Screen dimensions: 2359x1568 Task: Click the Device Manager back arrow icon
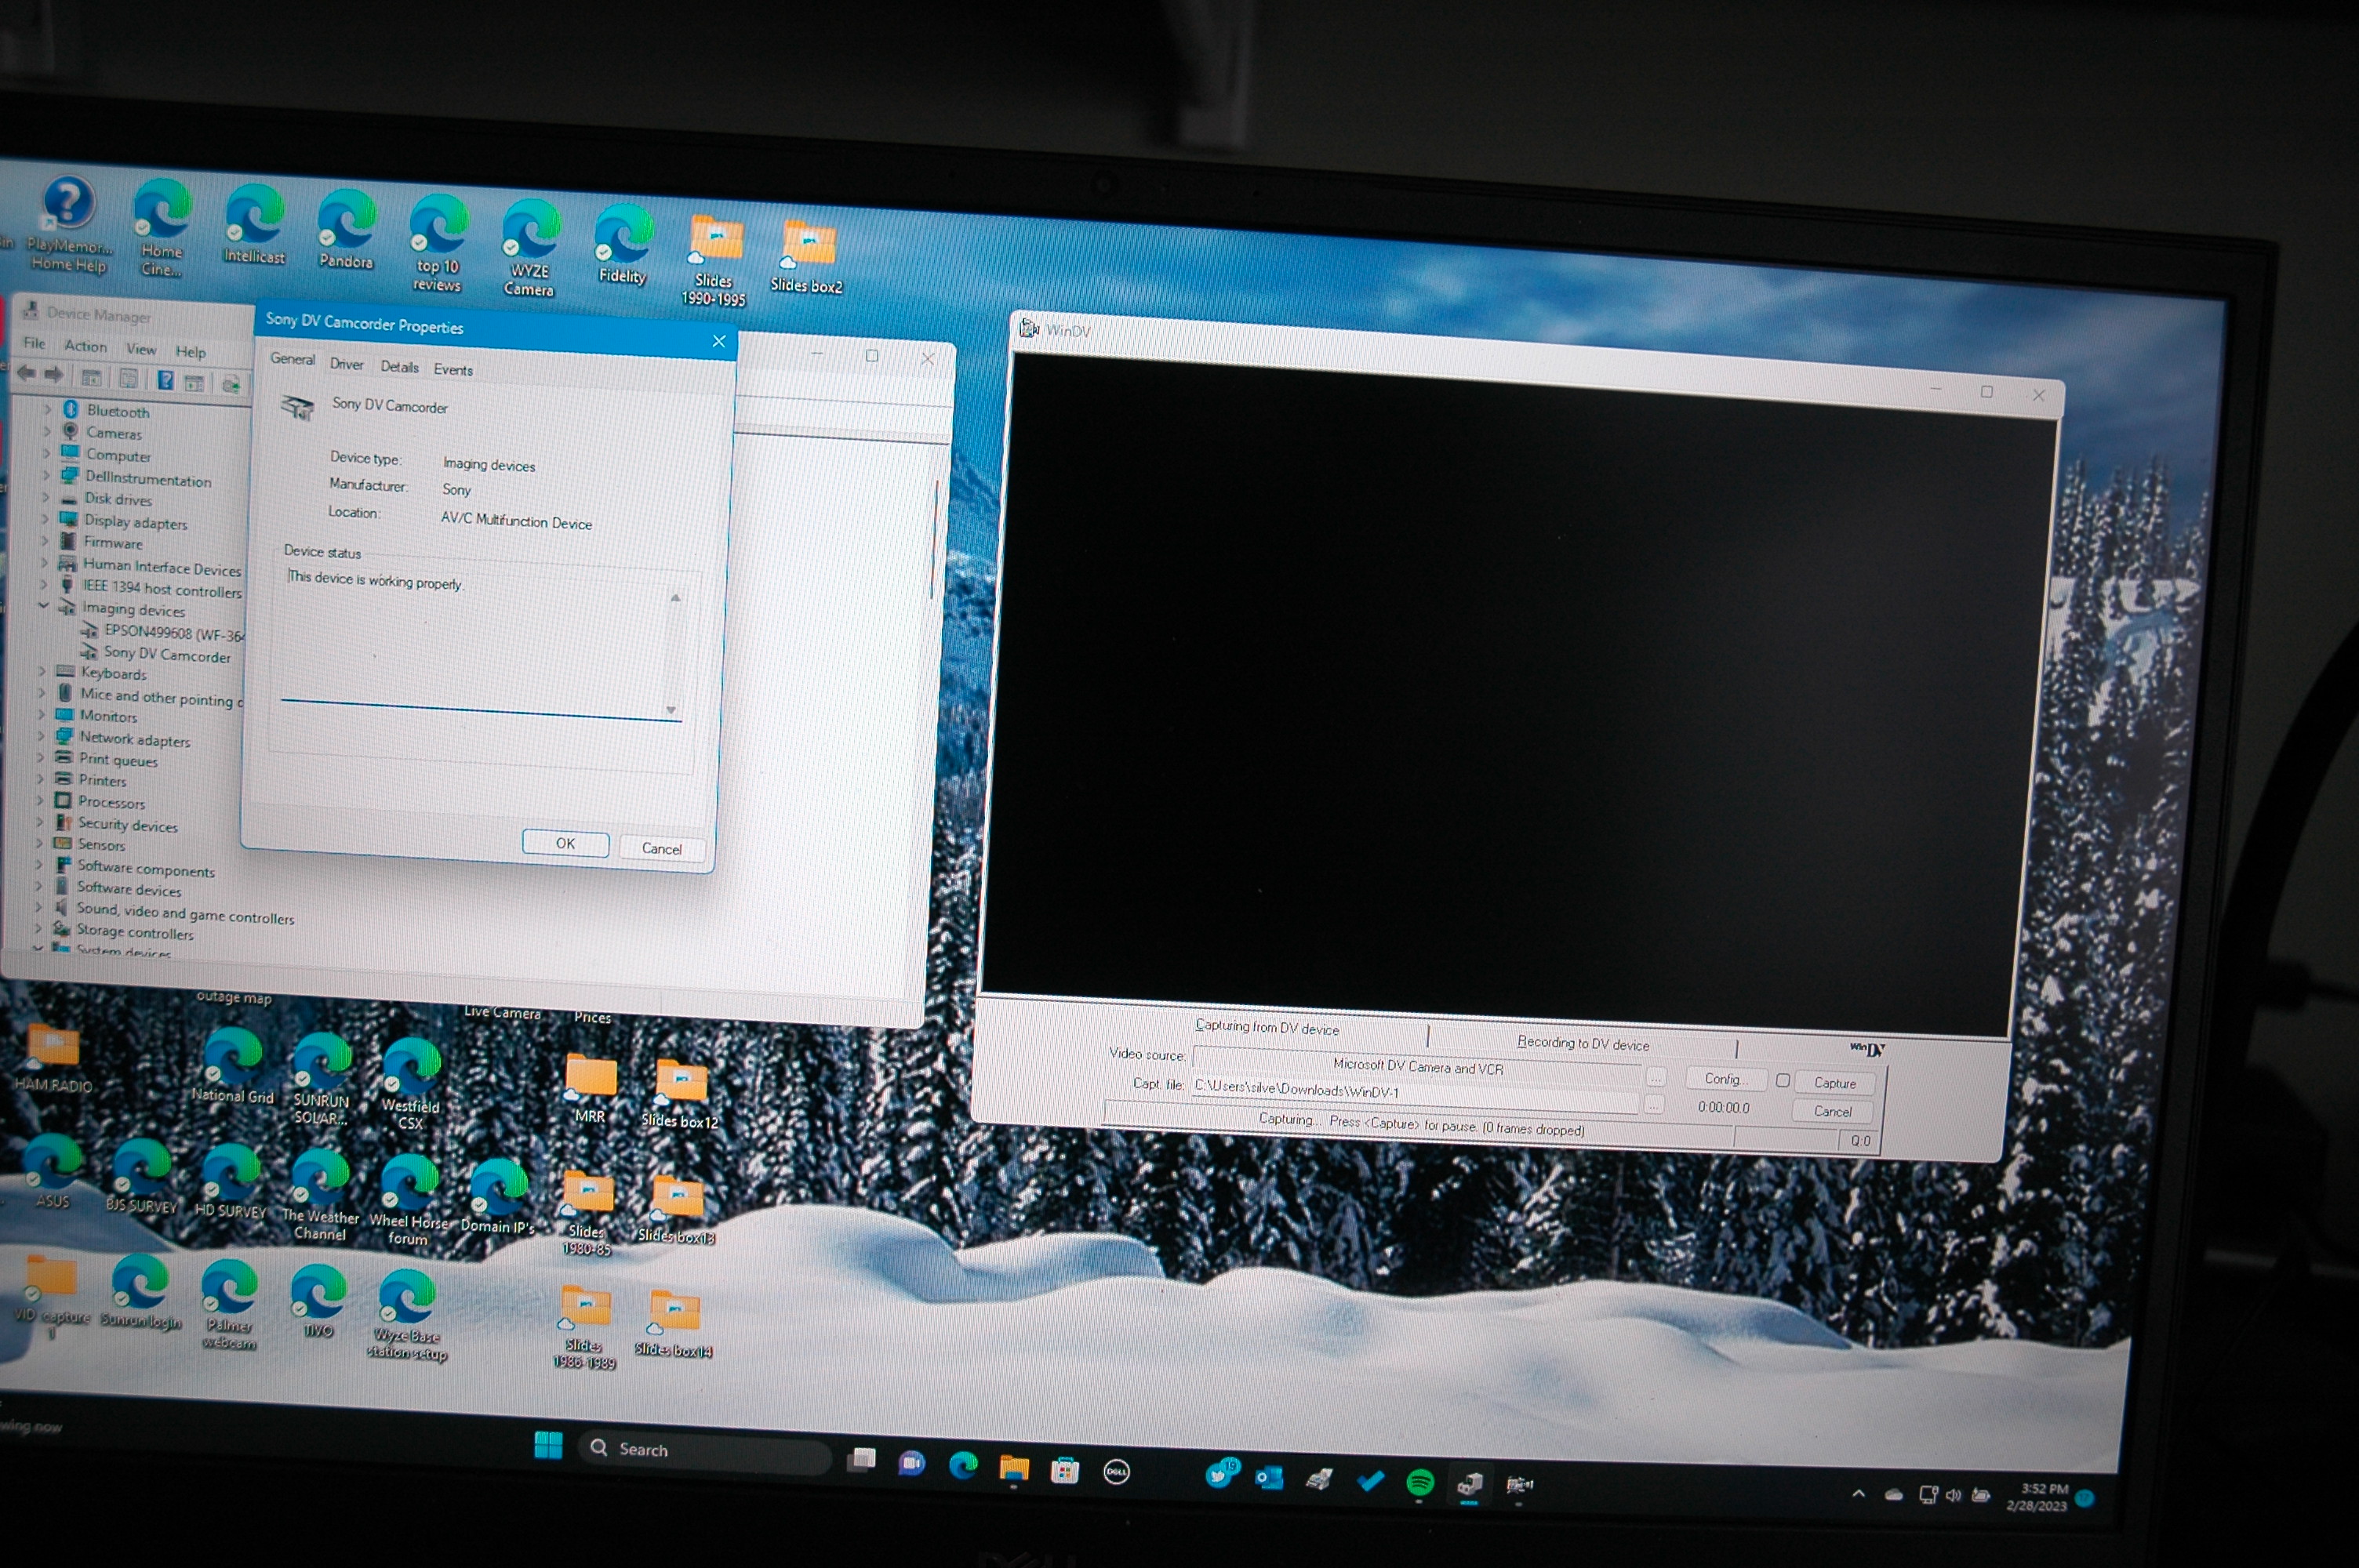tap(26, 374)
